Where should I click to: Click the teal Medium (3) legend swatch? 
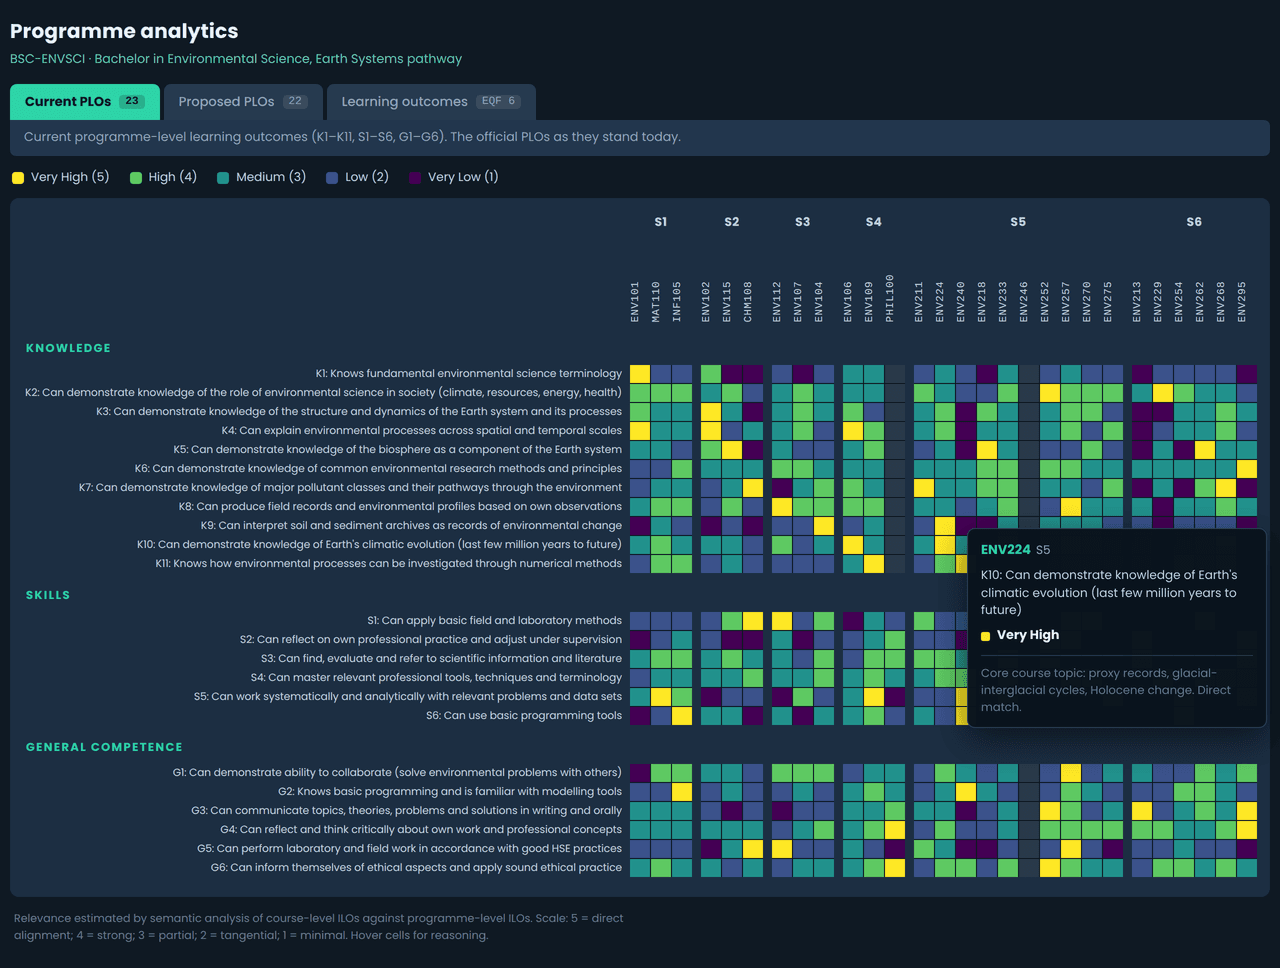coord(223,178)
